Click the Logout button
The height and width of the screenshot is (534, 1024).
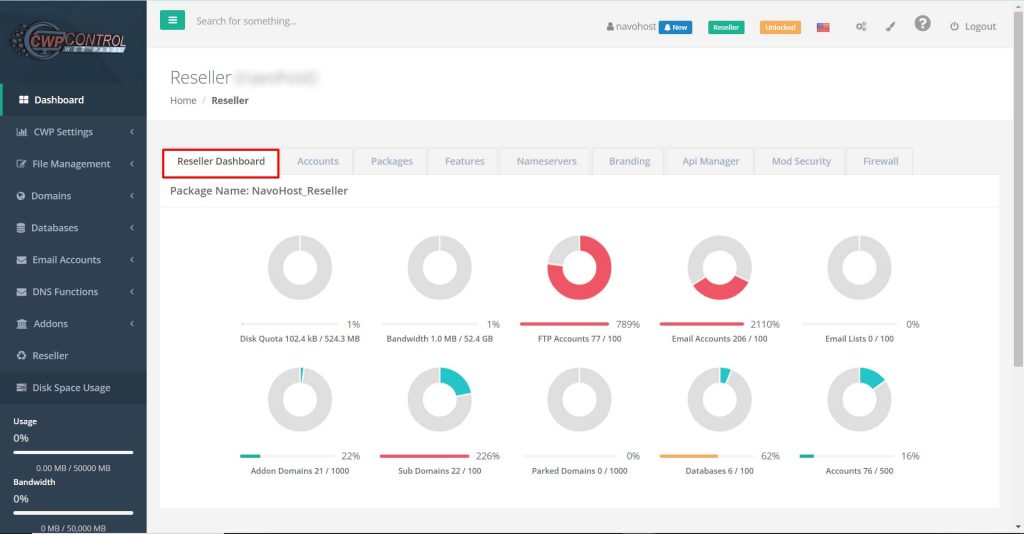click(972, 27)
